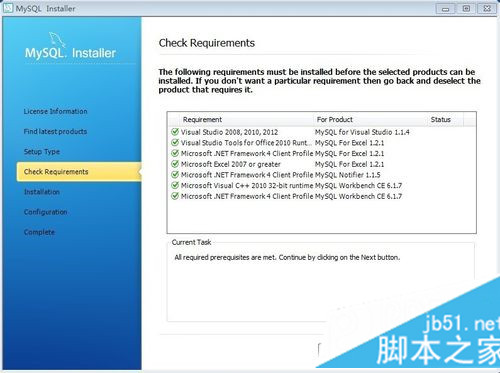Select the MySQL Notifier 1.1.5 product cell
500x373 pixels.
pos(348,175)
